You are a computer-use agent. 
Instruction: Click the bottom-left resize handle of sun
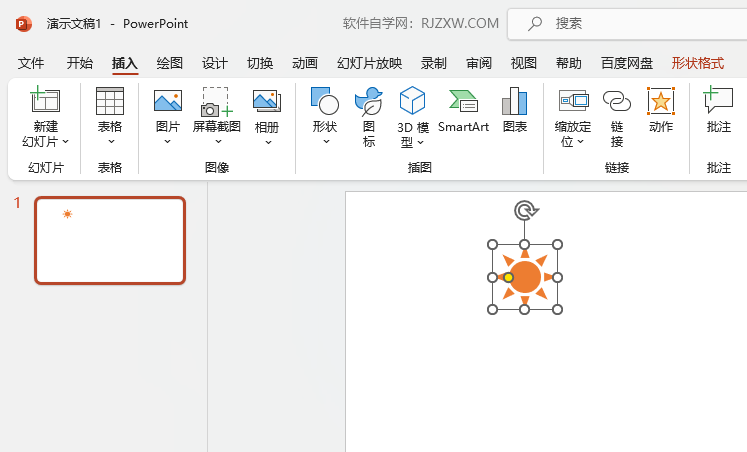pos(492,310)
